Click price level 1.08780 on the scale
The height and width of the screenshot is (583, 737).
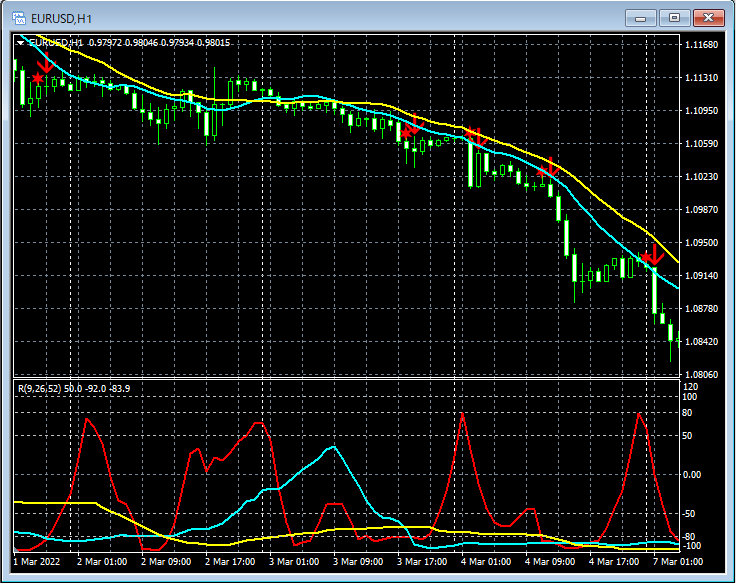click(702, 308)
